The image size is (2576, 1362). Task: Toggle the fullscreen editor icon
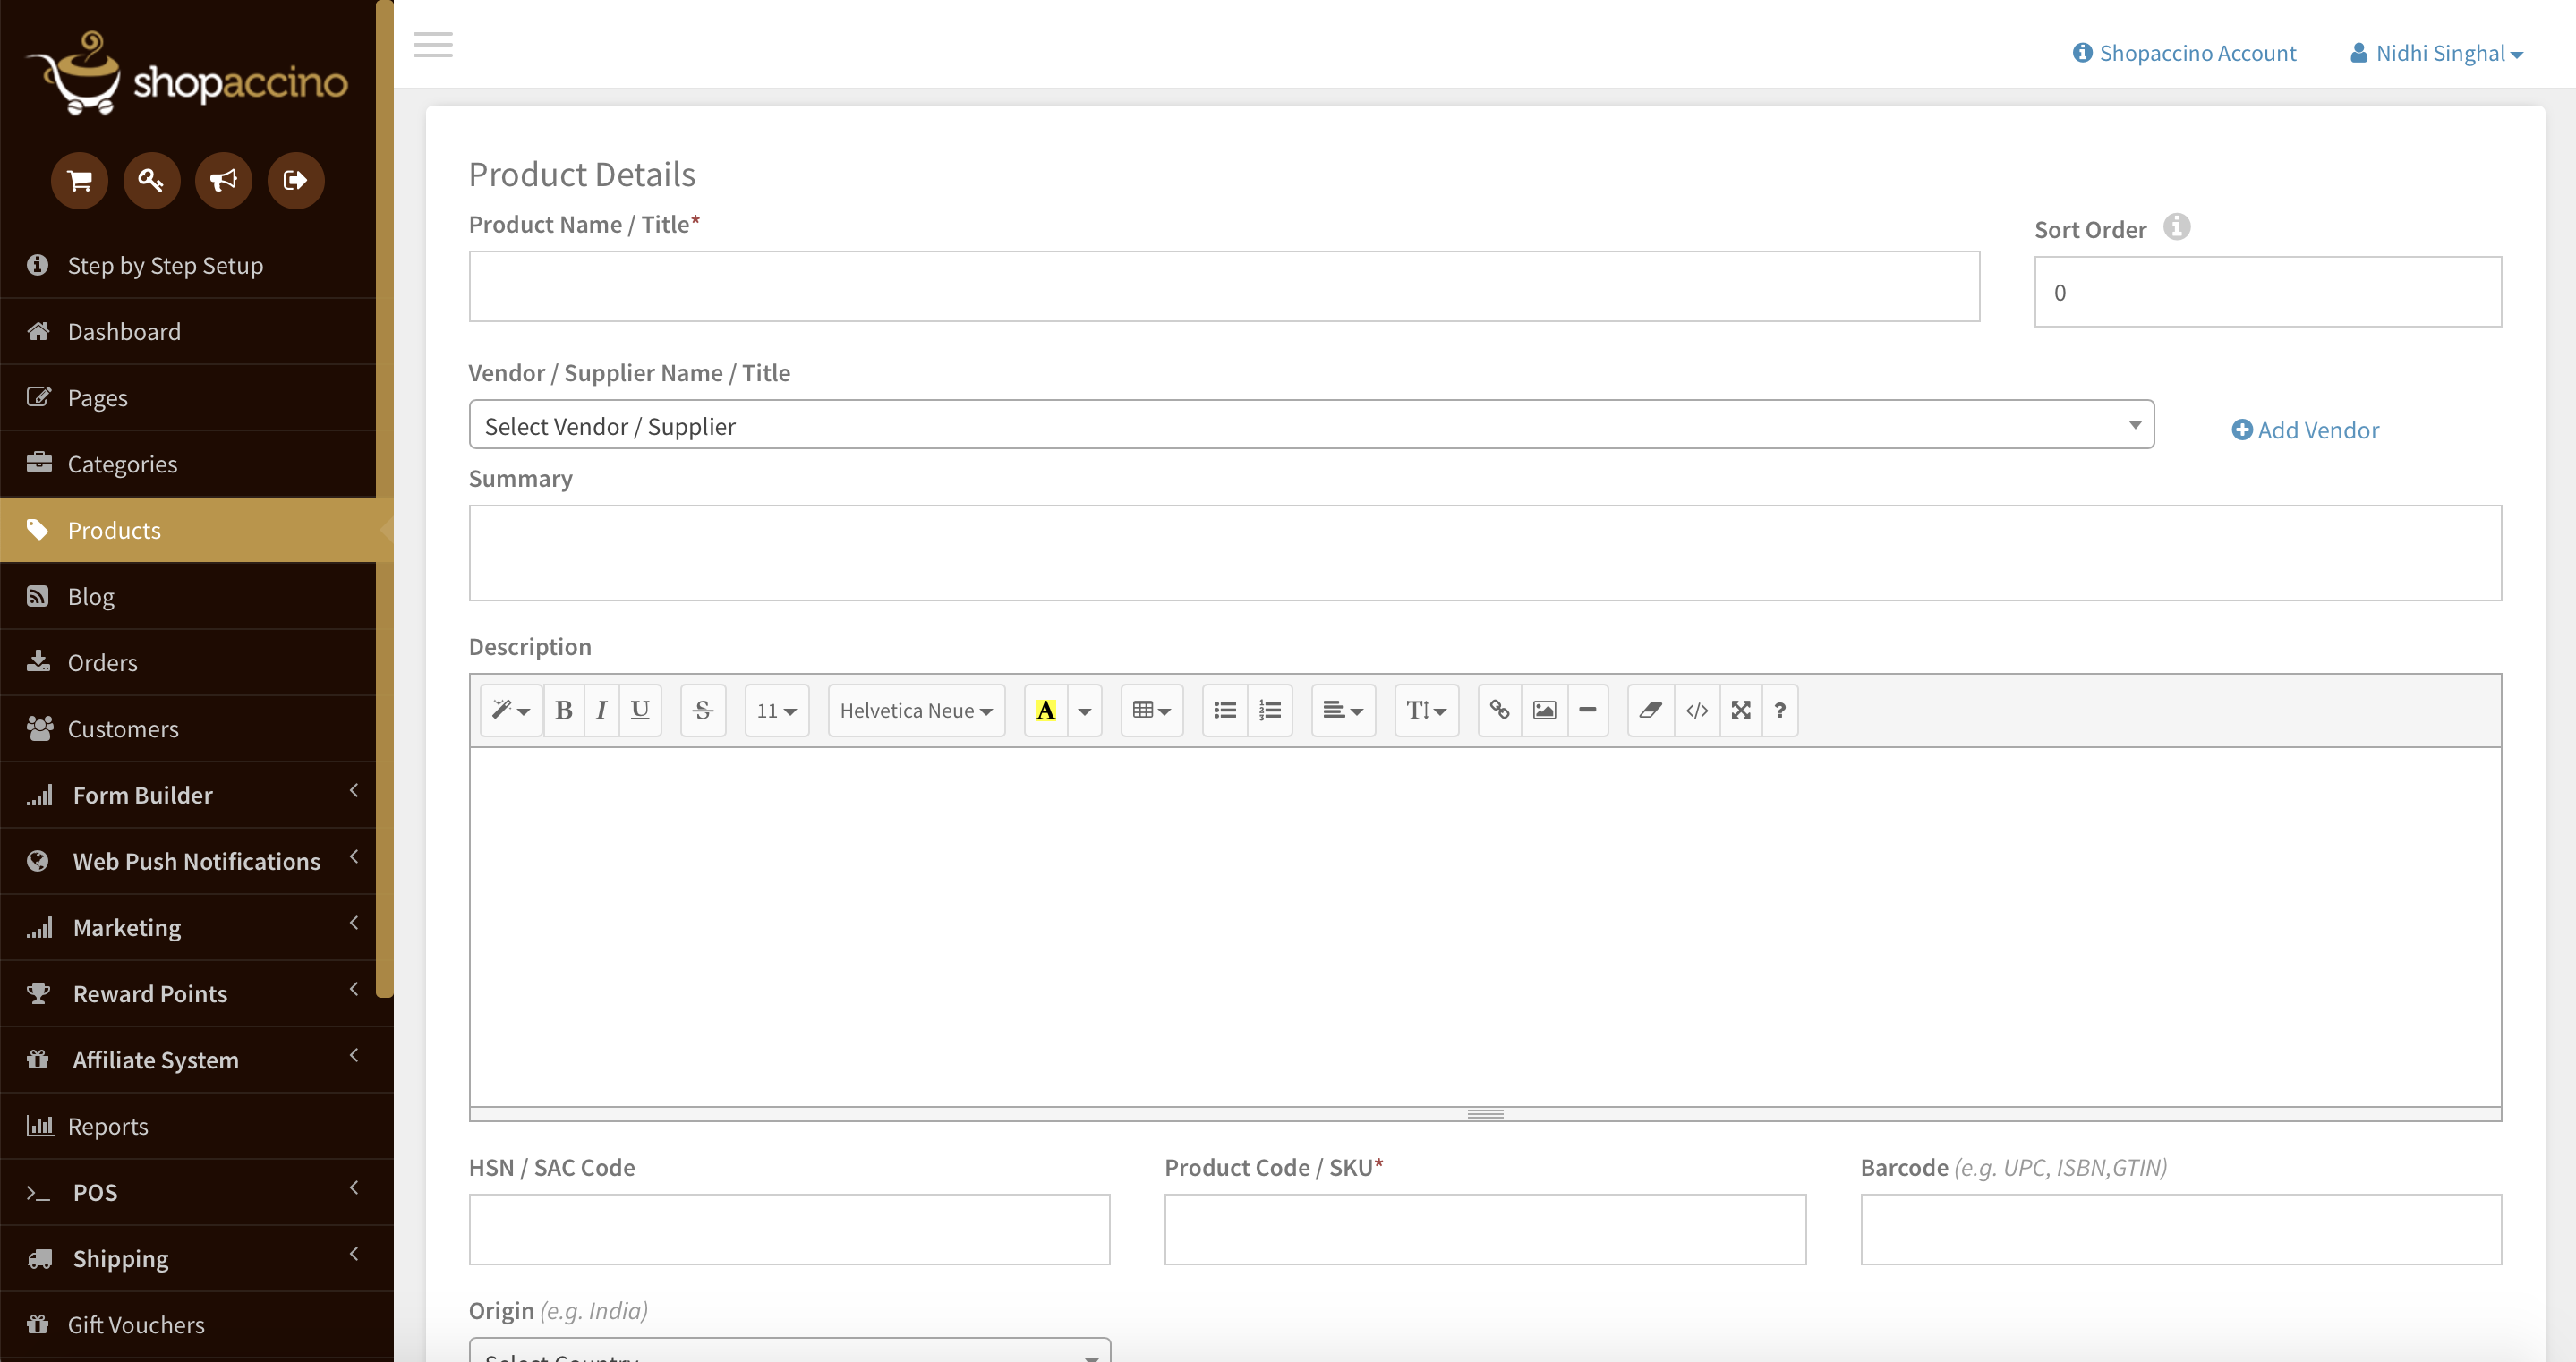[x=1741, y=710]
